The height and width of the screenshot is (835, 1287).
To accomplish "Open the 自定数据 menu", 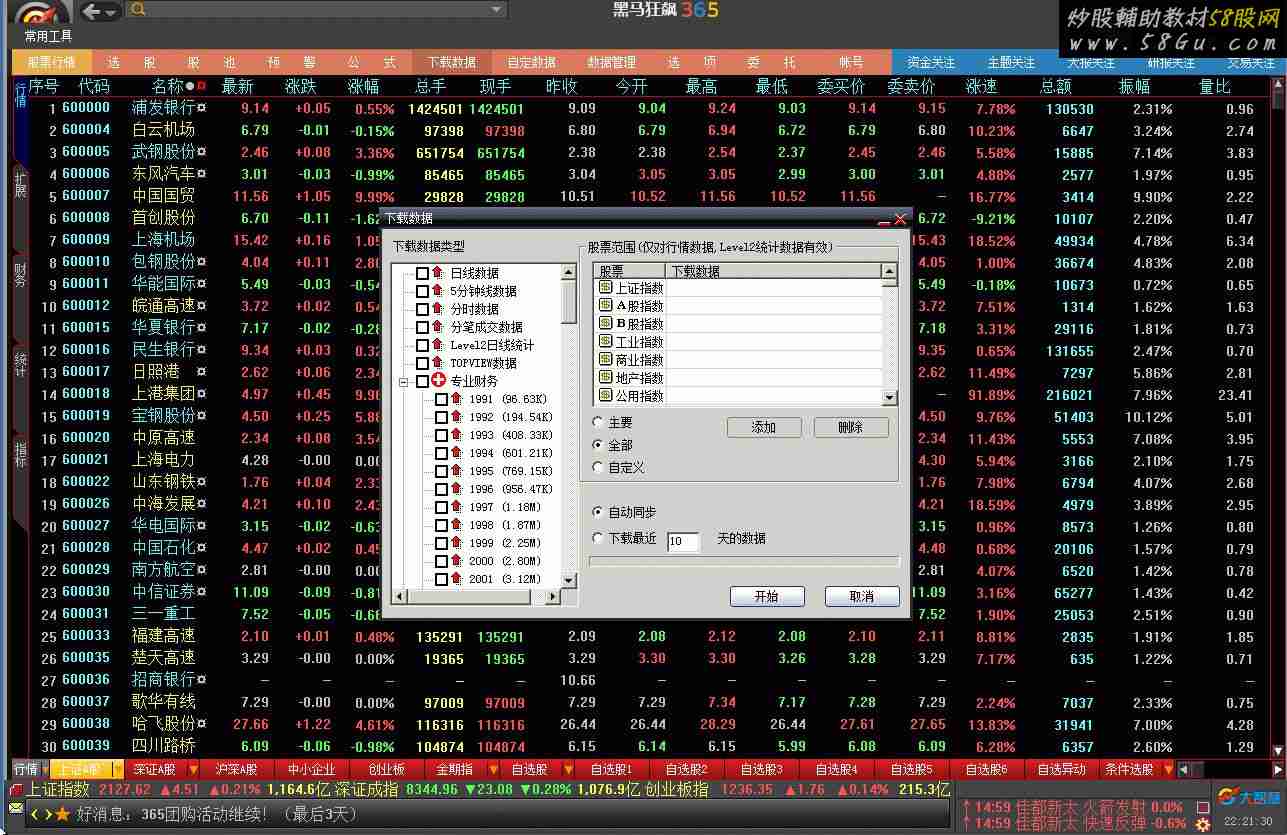I will click(531, 62).
